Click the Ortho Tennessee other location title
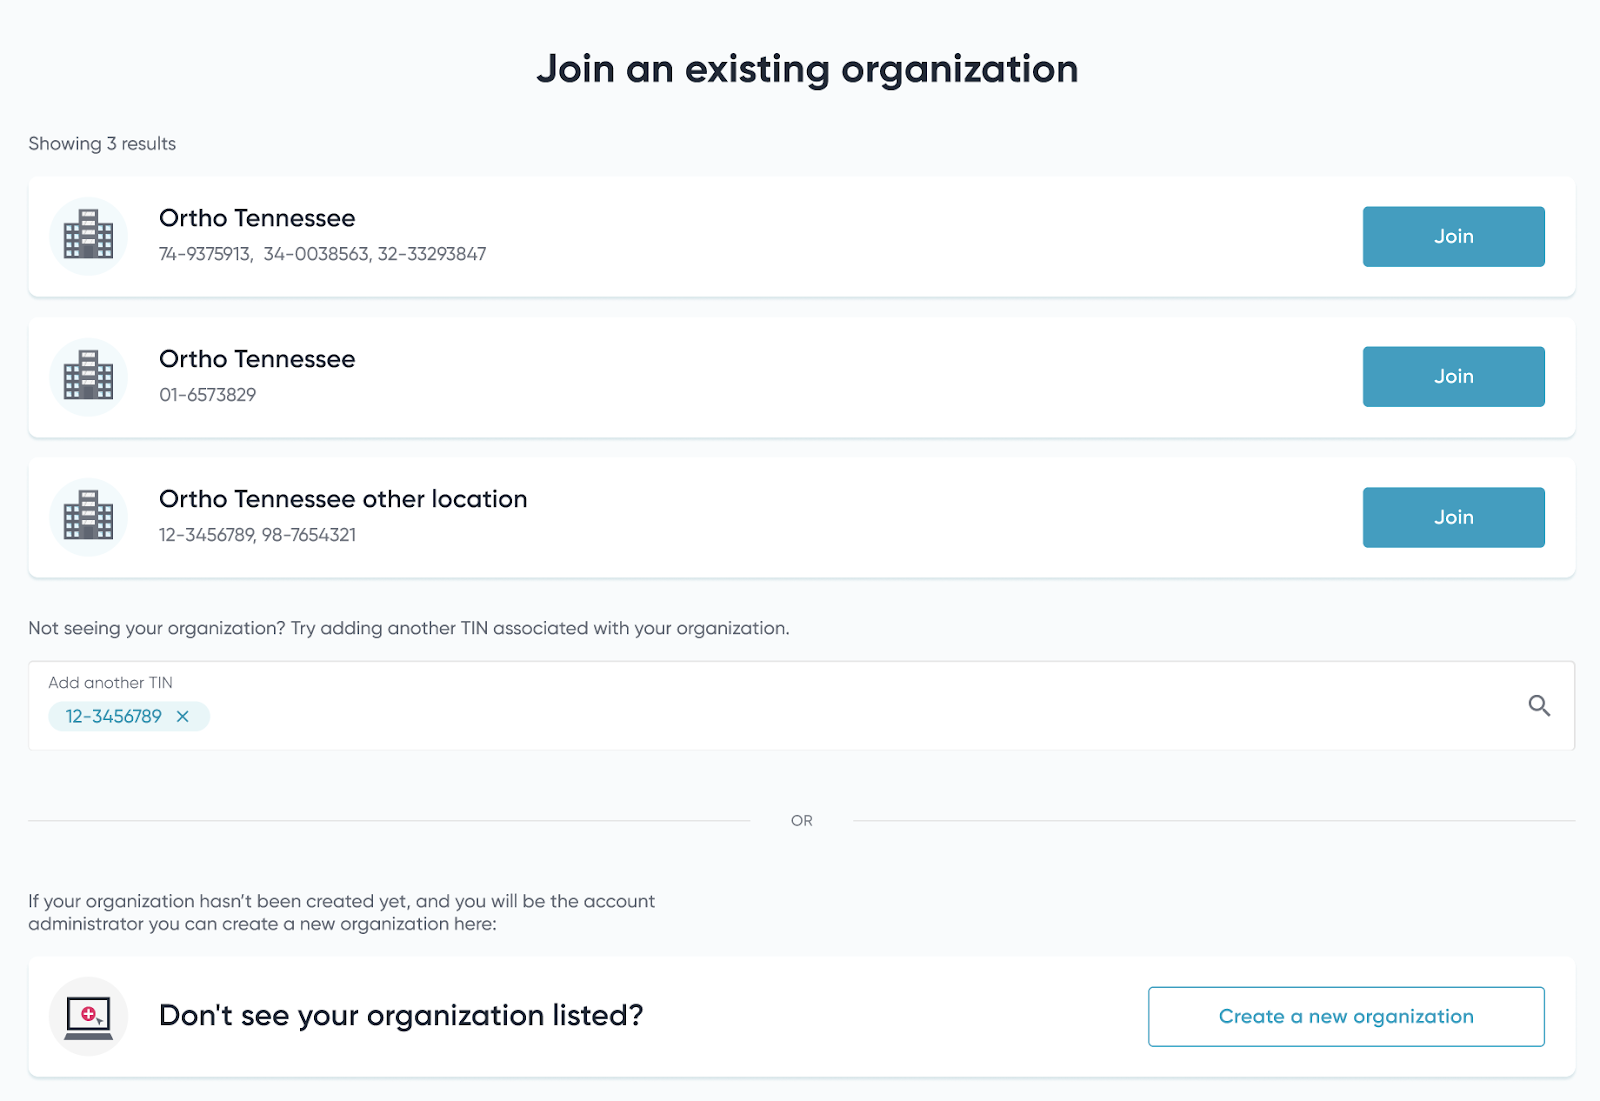The width and height of the screenshot is (1600, 1101). tap(343, 499)
